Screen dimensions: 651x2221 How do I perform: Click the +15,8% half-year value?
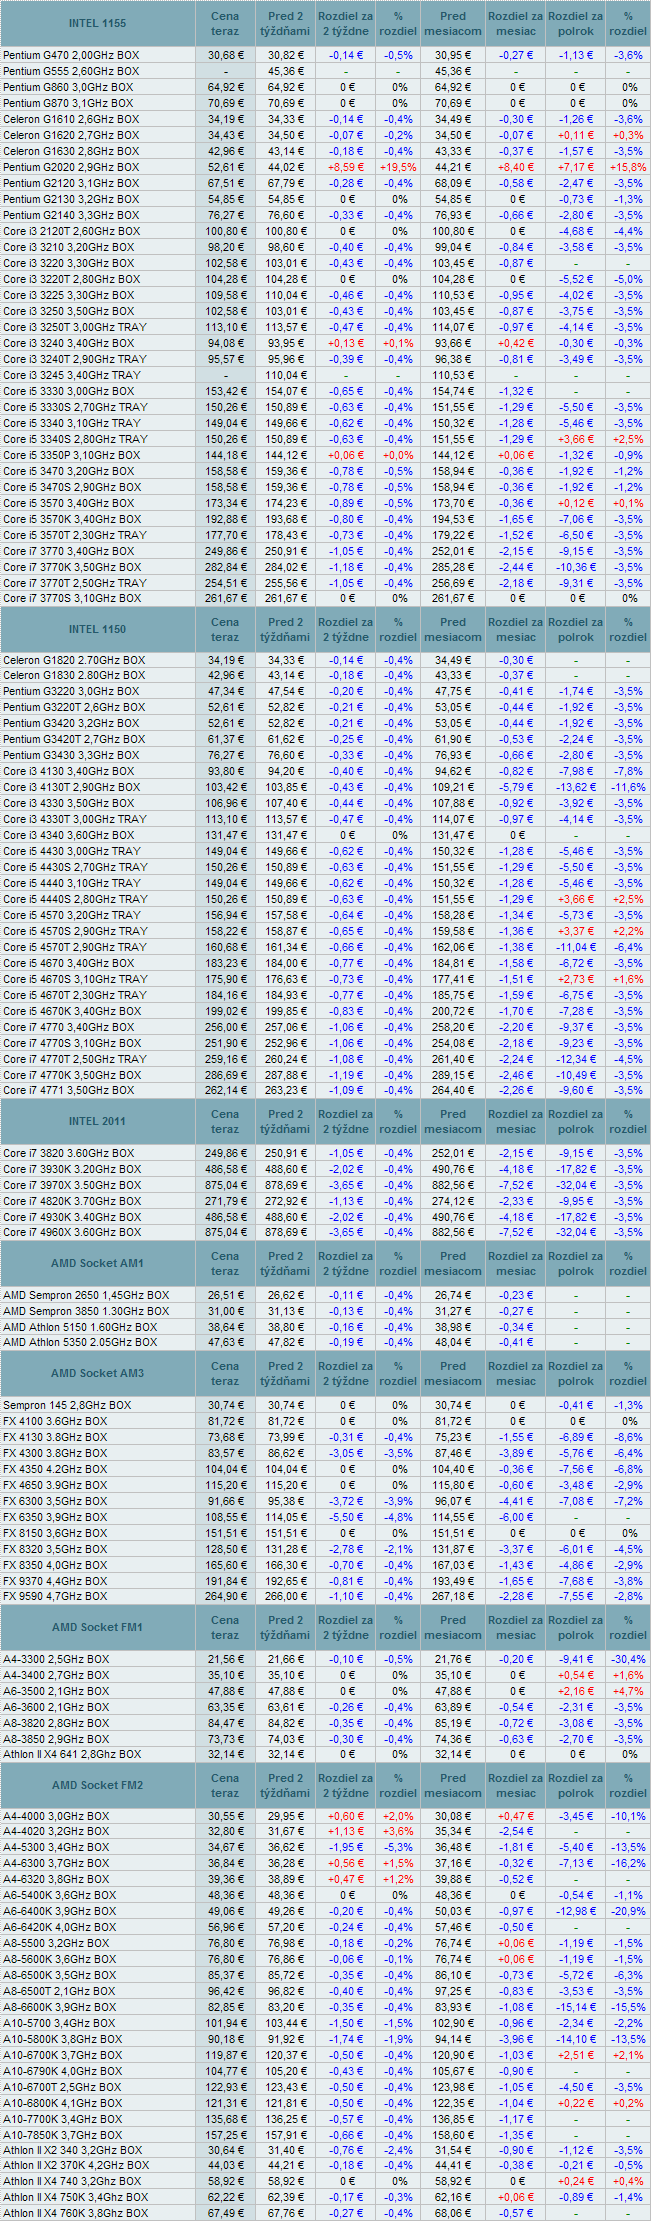coord(628,167)
